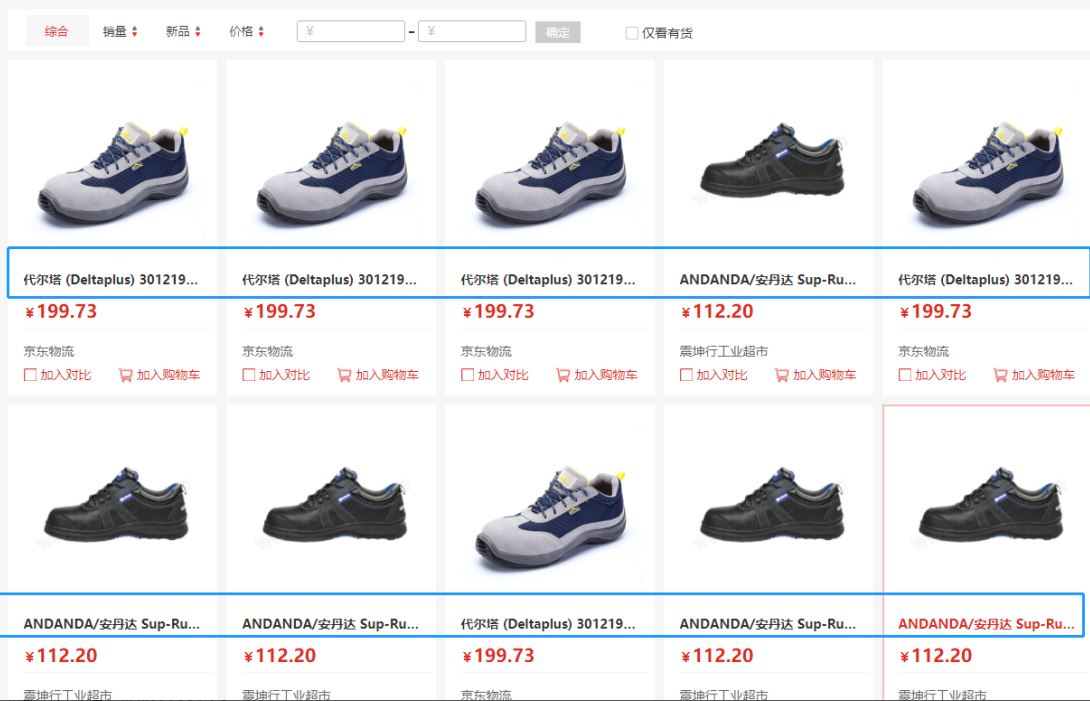Click cart icon on first-row ANDANDA product
Viewport: 1090px width, 701px height.
pyautogui.click(x=781, y=375)
